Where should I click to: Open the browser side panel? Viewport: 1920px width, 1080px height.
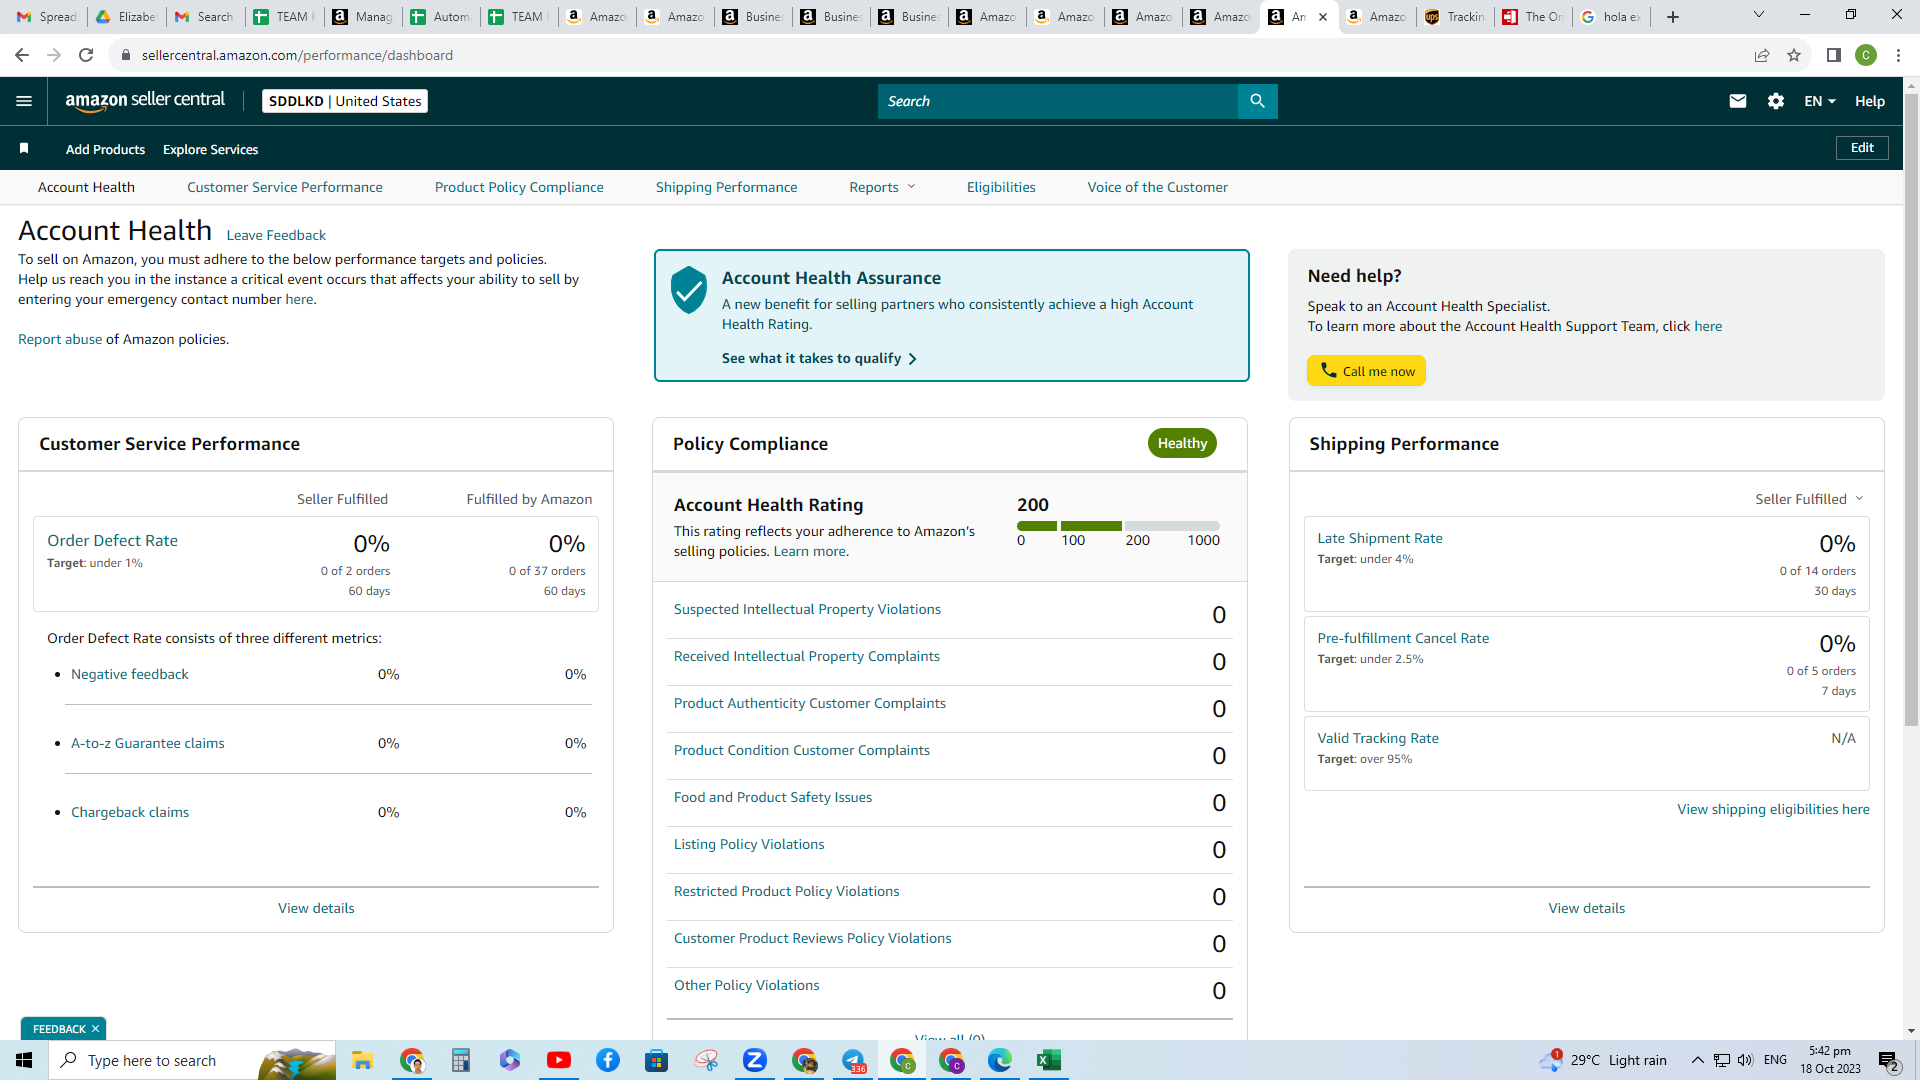pyautogui.click(x=1834, y=55)
